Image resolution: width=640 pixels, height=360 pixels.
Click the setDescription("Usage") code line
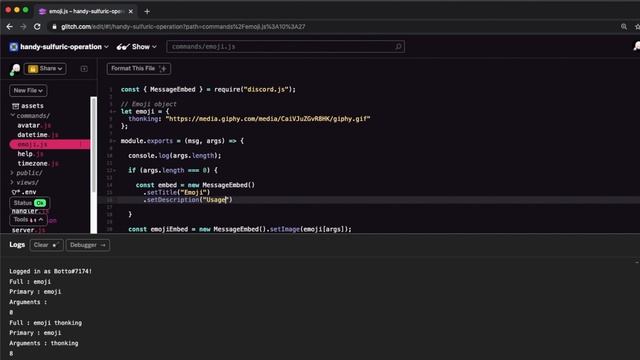(x=188, y=200)
